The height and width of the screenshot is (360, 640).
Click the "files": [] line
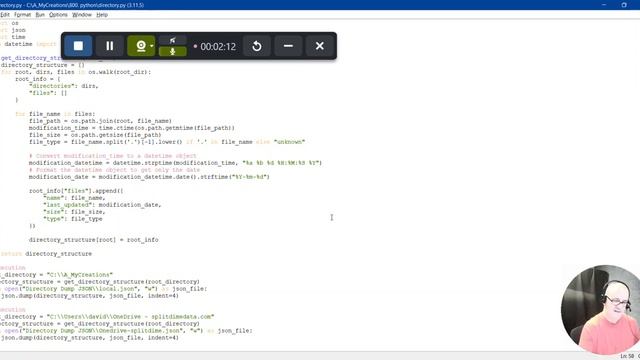tap(48, 93)
